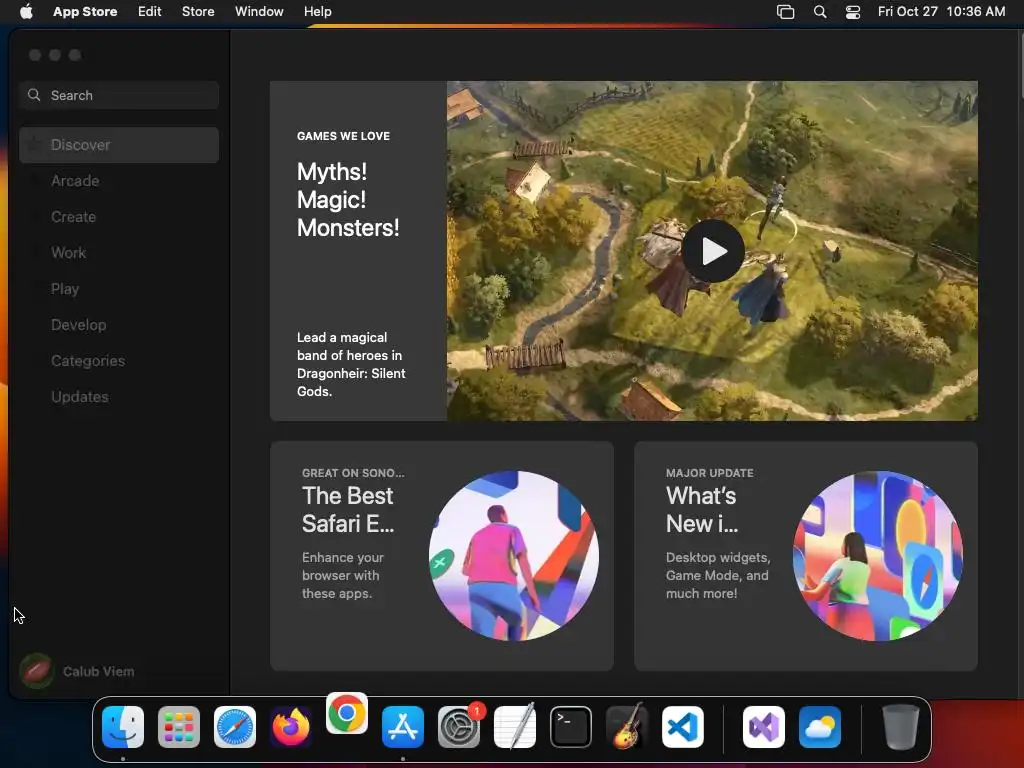Screen dimensions: 1024x768
Task: Click the 'MAJOR UPDATE' label
Action: pyautogui.click(x=709, y=473)
